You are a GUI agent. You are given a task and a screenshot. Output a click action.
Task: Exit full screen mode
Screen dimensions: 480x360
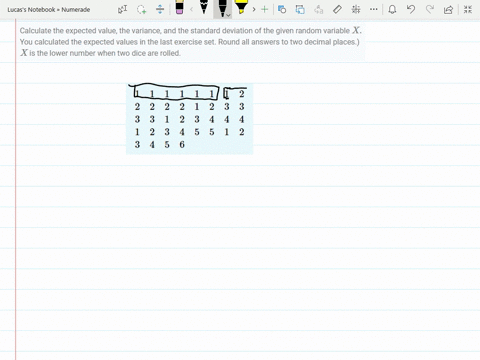468,9
